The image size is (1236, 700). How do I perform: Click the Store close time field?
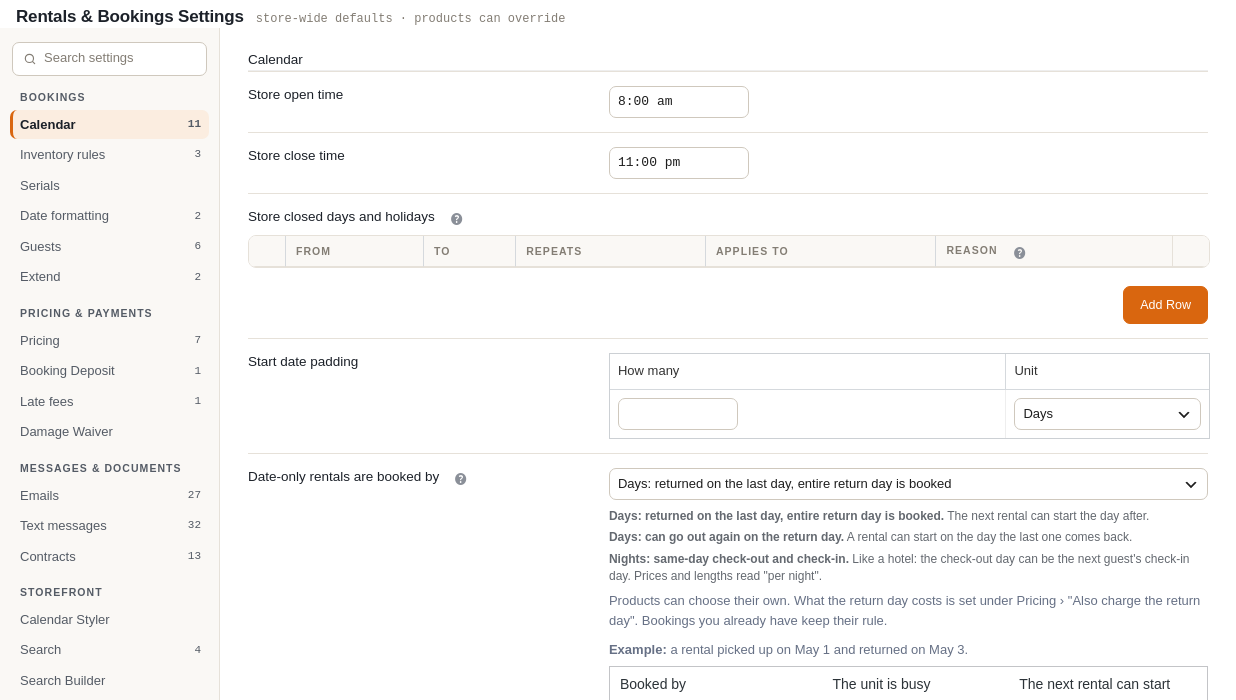pos(679,163)
